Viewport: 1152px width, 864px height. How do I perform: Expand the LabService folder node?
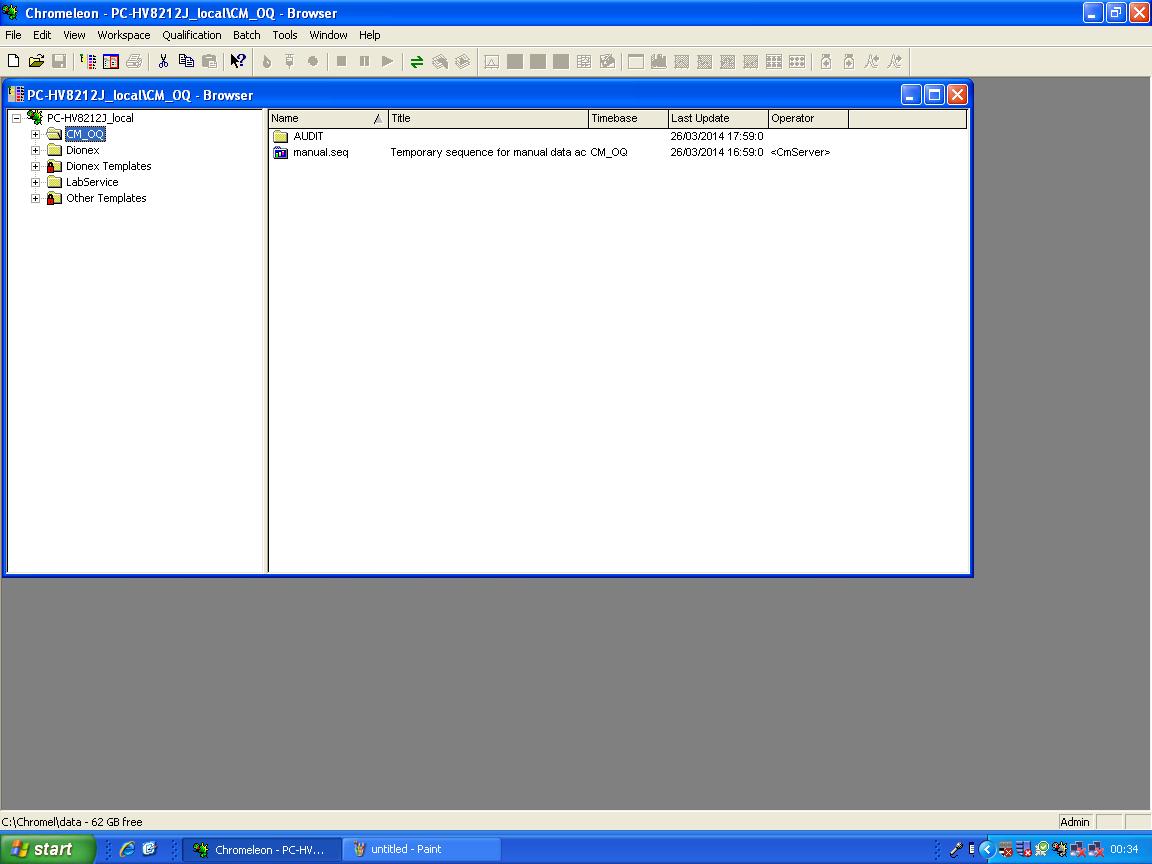(x=35, y=182)
